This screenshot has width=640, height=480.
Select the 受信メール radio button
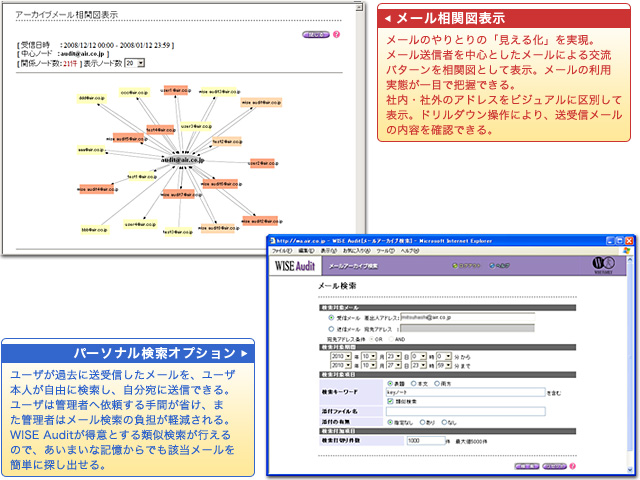point(331,317)
